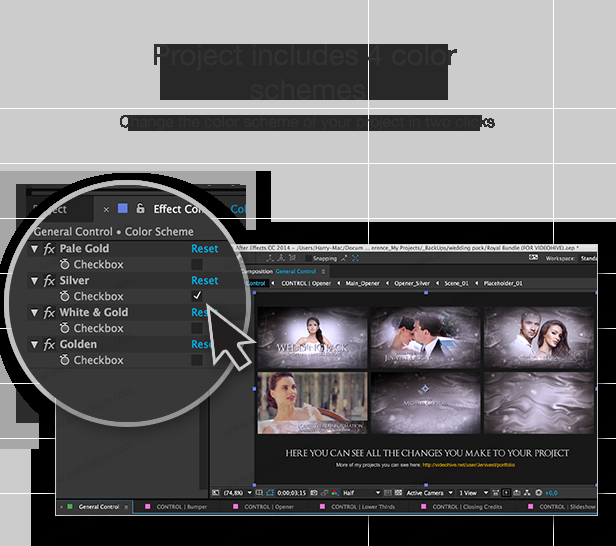Take a snapshot with the camera icon

(x=314, y=493)
